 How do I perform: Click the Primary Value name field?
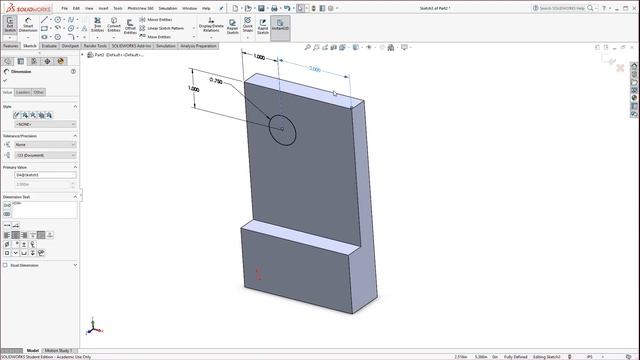click(45, 175)
